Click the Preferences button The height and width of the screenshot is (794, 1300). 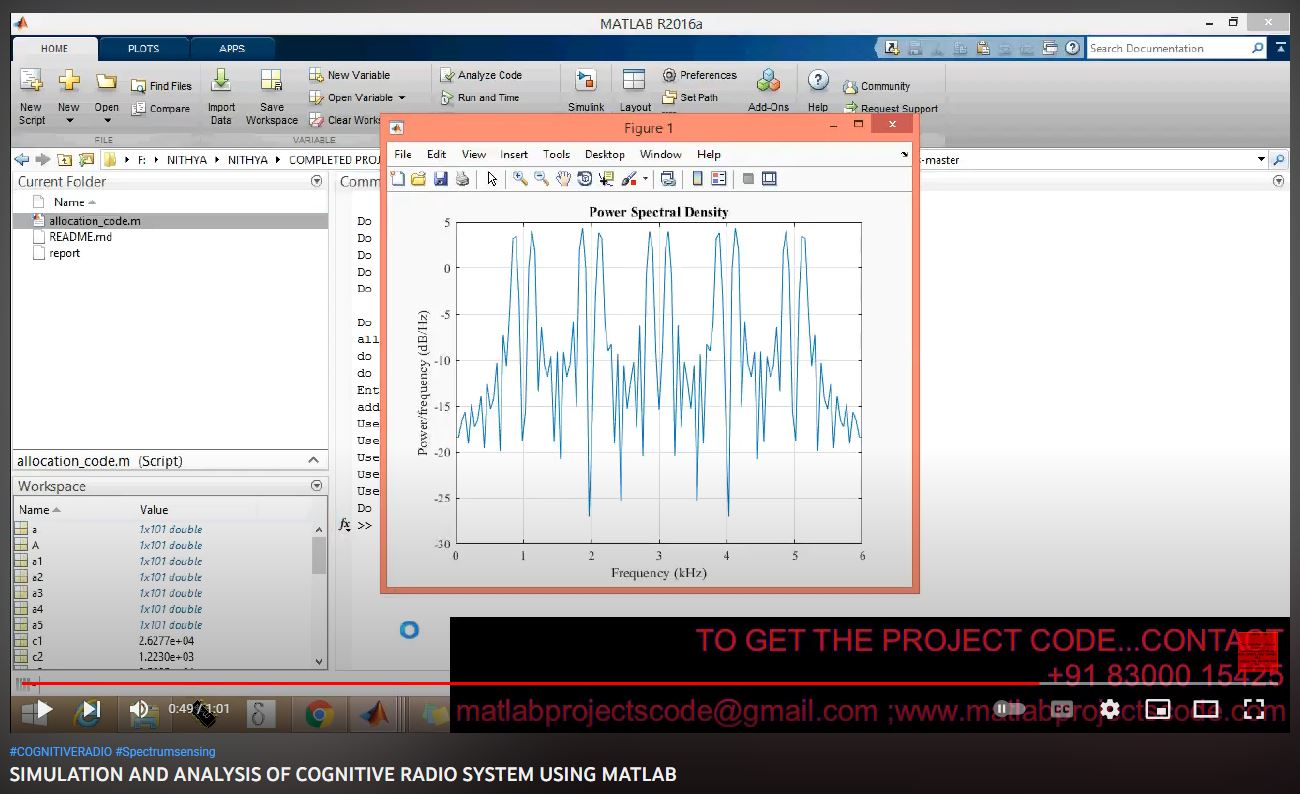point(700,75)
